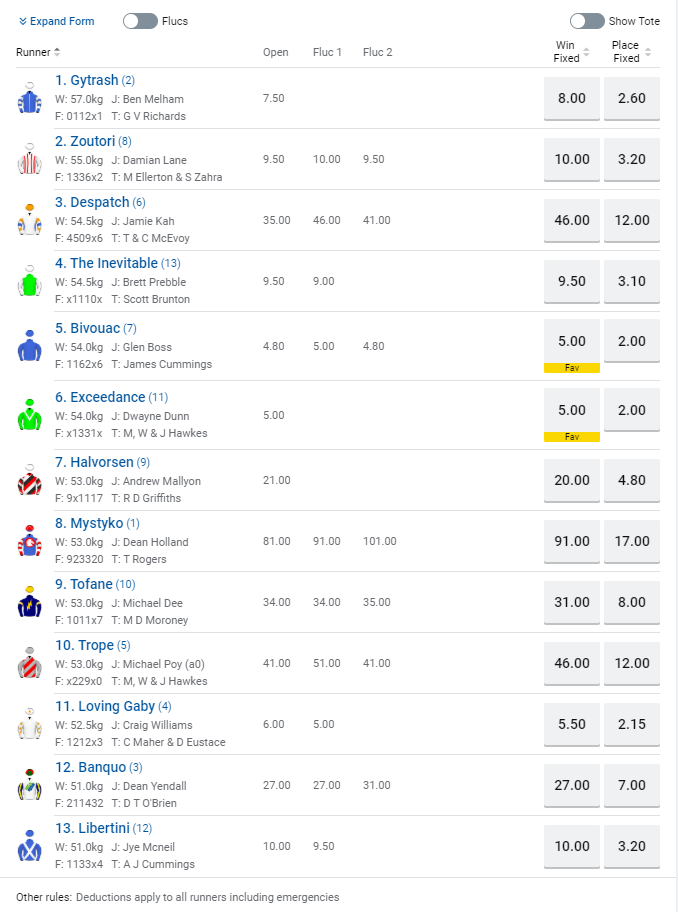Click Bivouac blue jockey silks icon
Image resolution: width=678 pixels, height=912 pixels.
29,346
